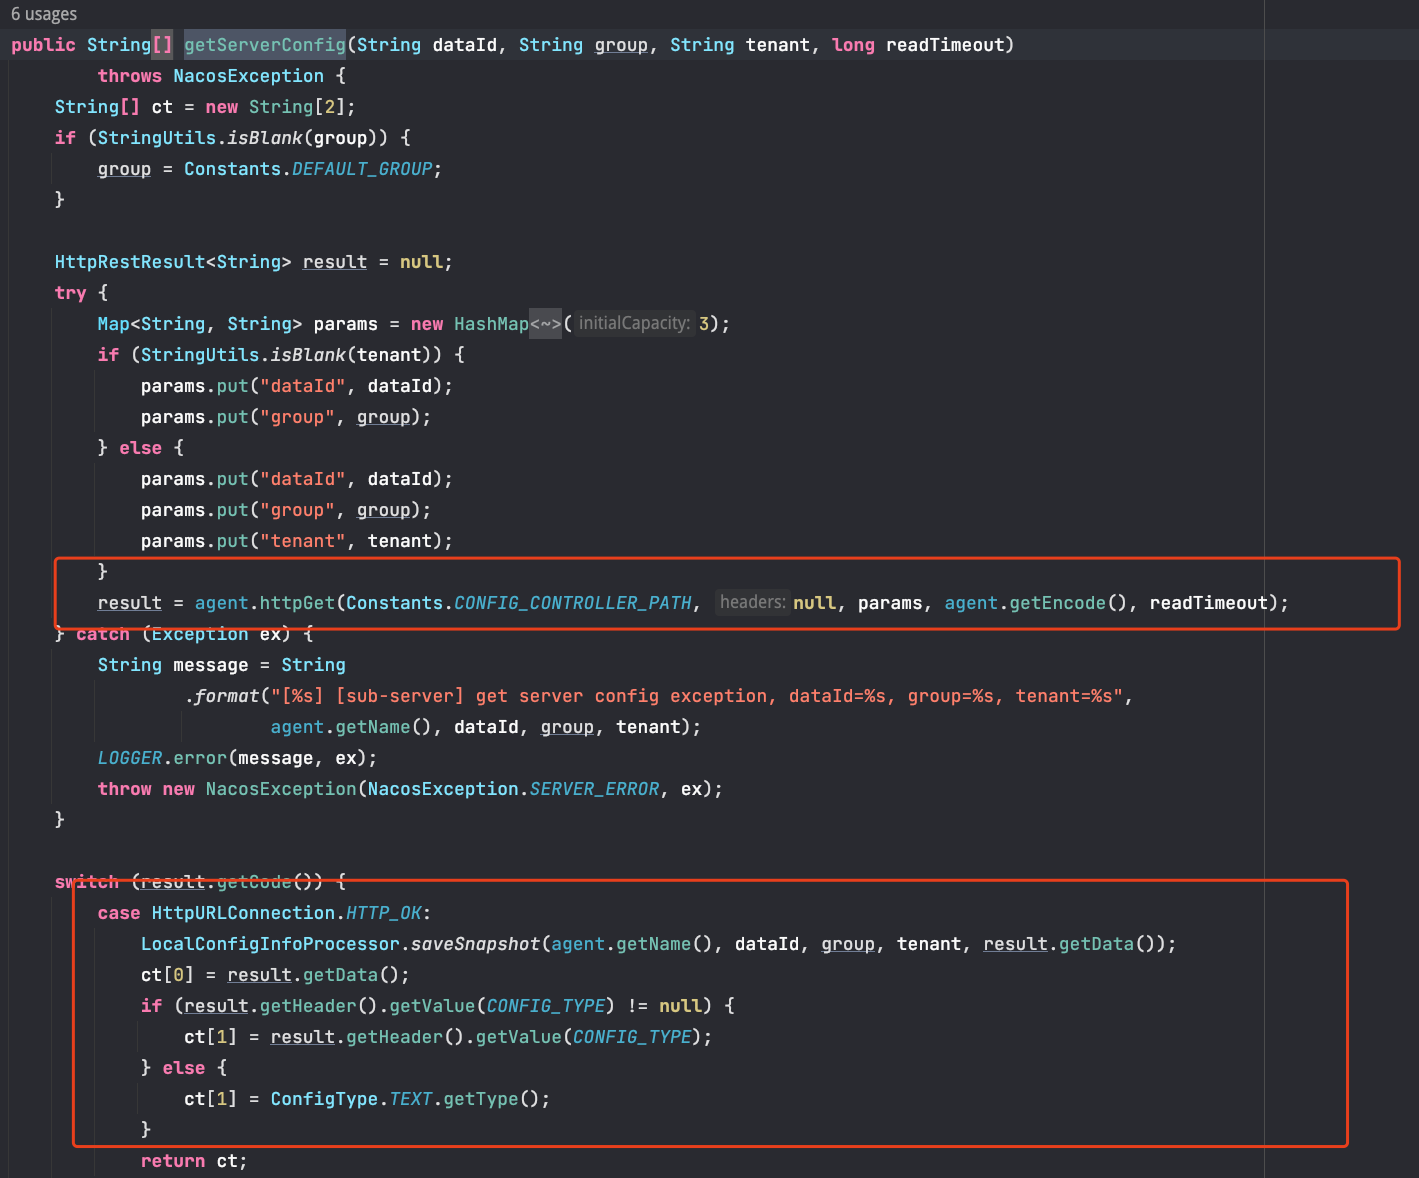The height and width of the screenshot is (1178, 1419).
Task: Expand the folded <~> generics after HashMap
Action: (545, 324)
